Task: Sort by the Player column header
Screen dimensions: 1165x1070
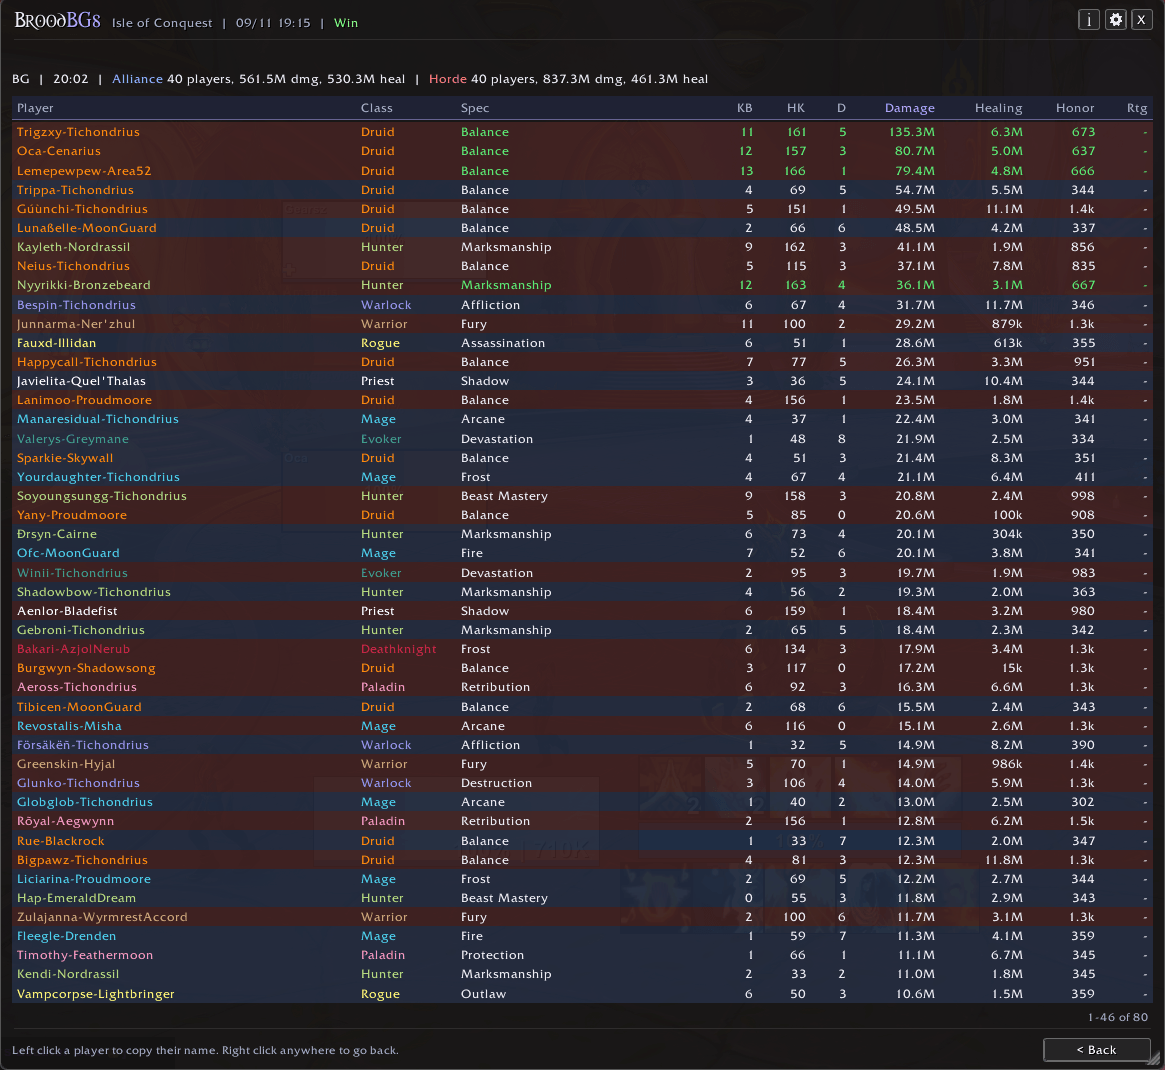Action: (36, 108)
